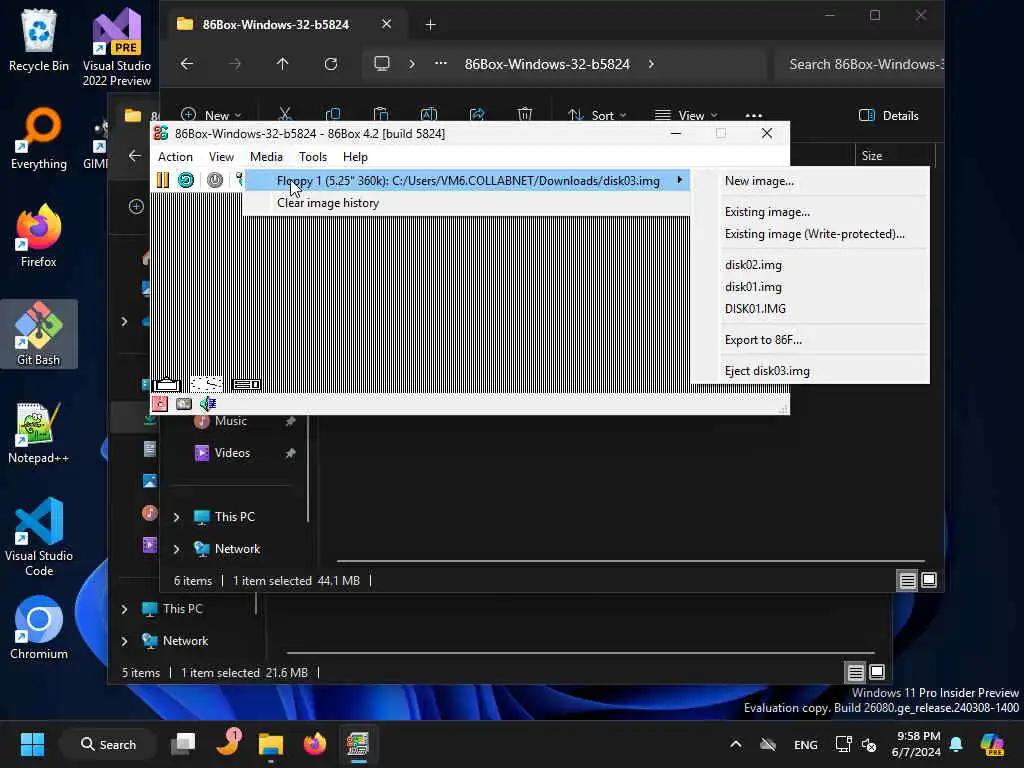1024x768 pixels.
Task: Click the red floppy status icon in 86Box
Action: [160, 404]
